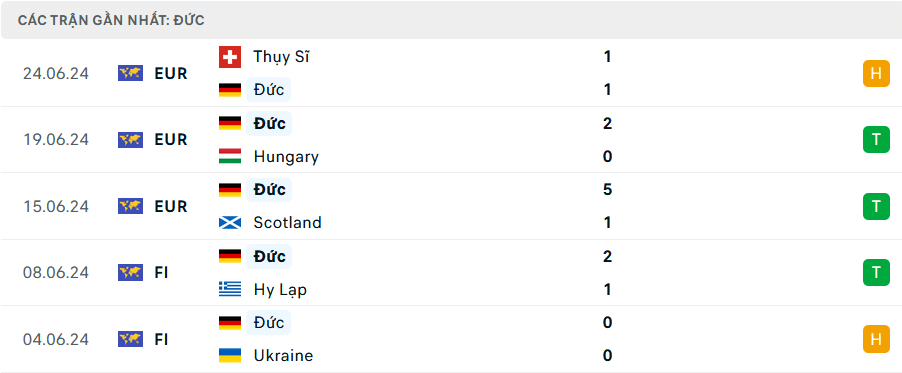Click the Switzerland flag icon
This screenshot has height=373, width=902.
[x=230, y=57]
